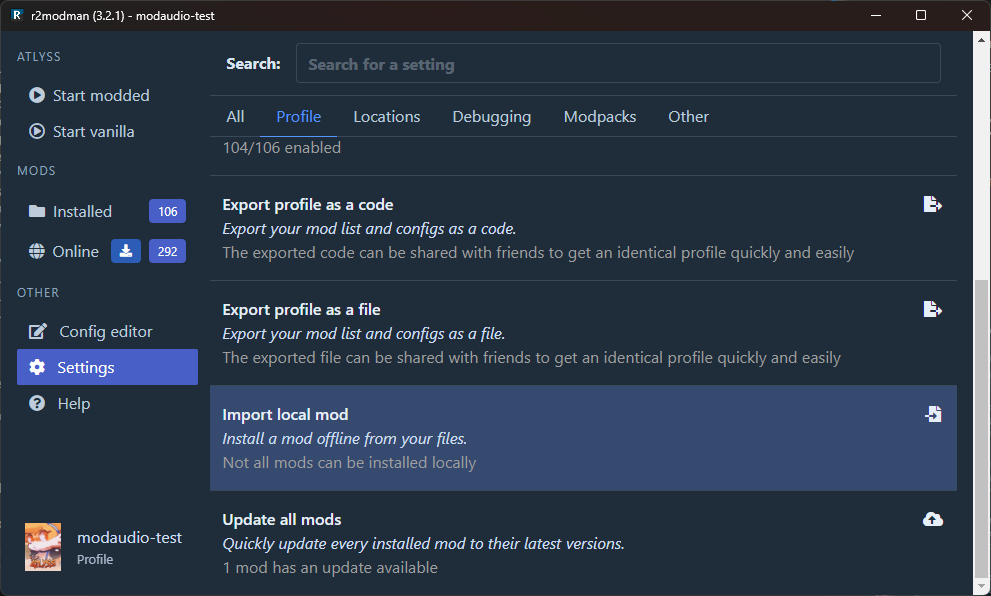Open the Installed mods list

[x=82, y=212]
